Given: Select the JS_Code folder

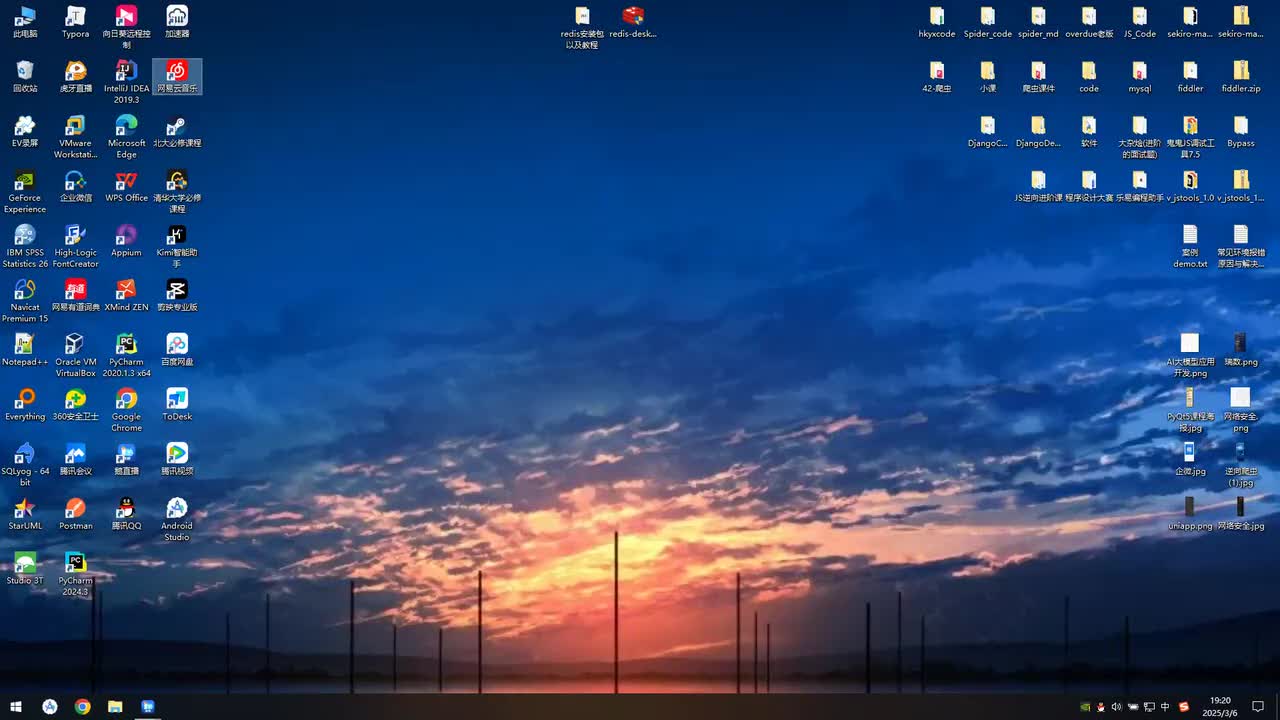Looking at the screenshot, I should point(1139,22).
